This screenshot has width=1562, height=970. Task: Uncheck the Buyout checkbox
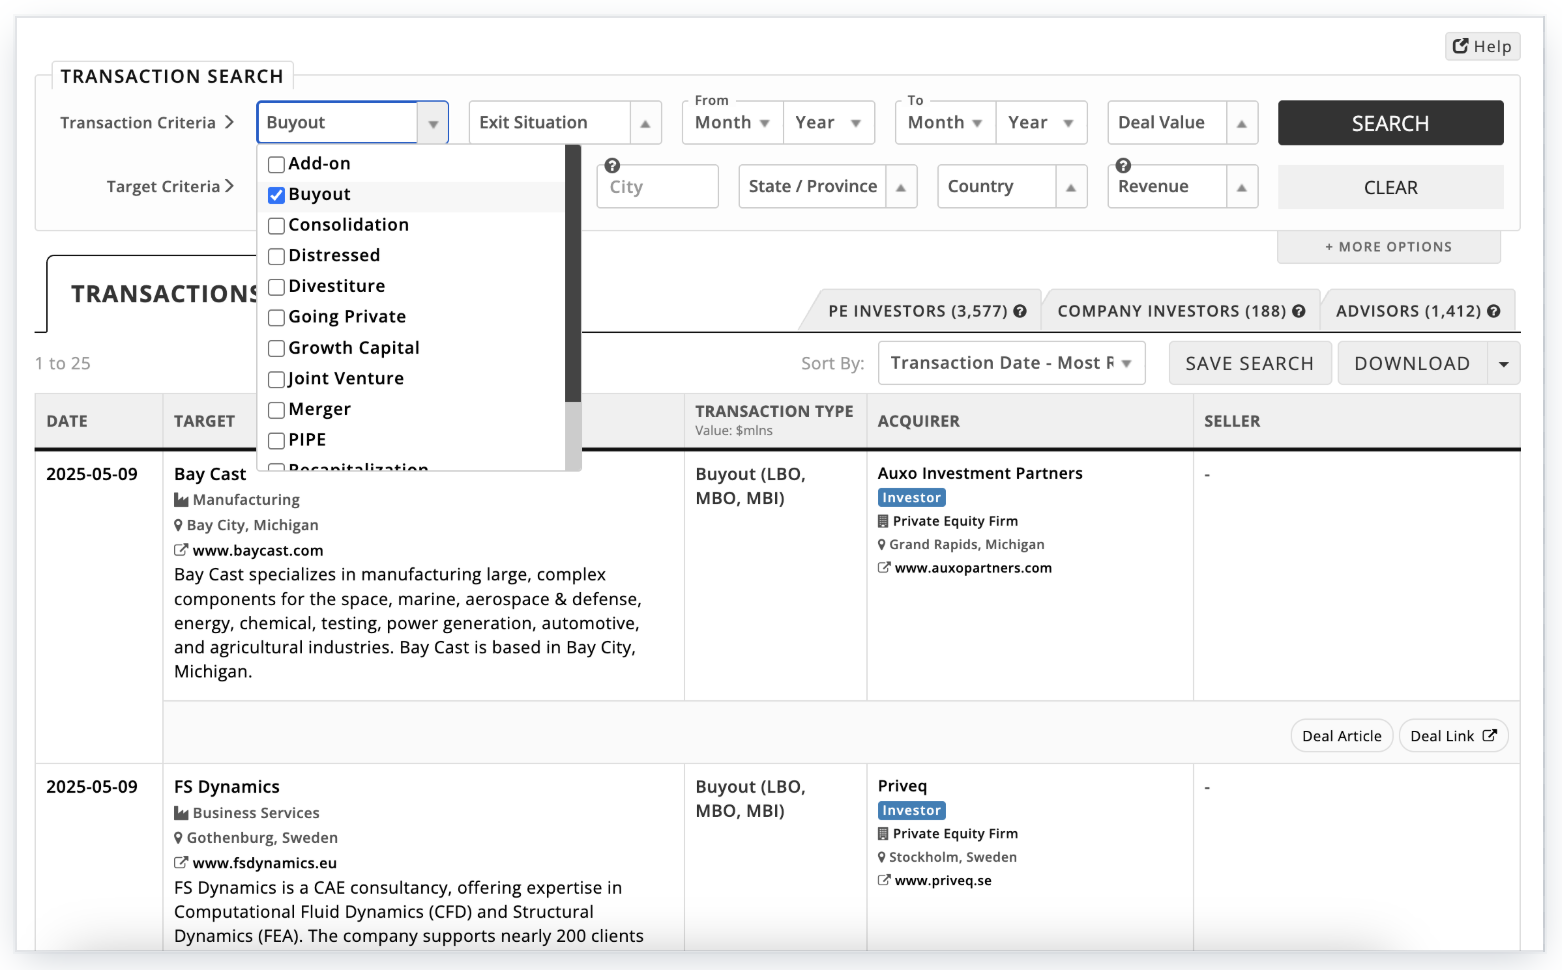point(276,195)
